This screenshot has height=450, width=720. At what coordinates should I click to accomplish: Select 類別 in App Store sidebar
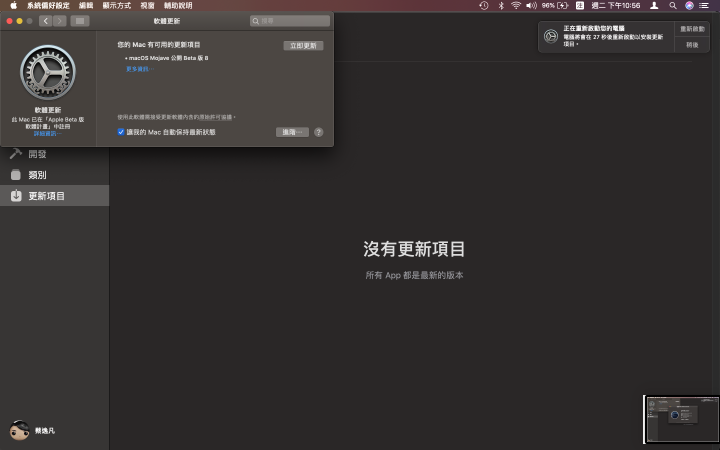55,175
